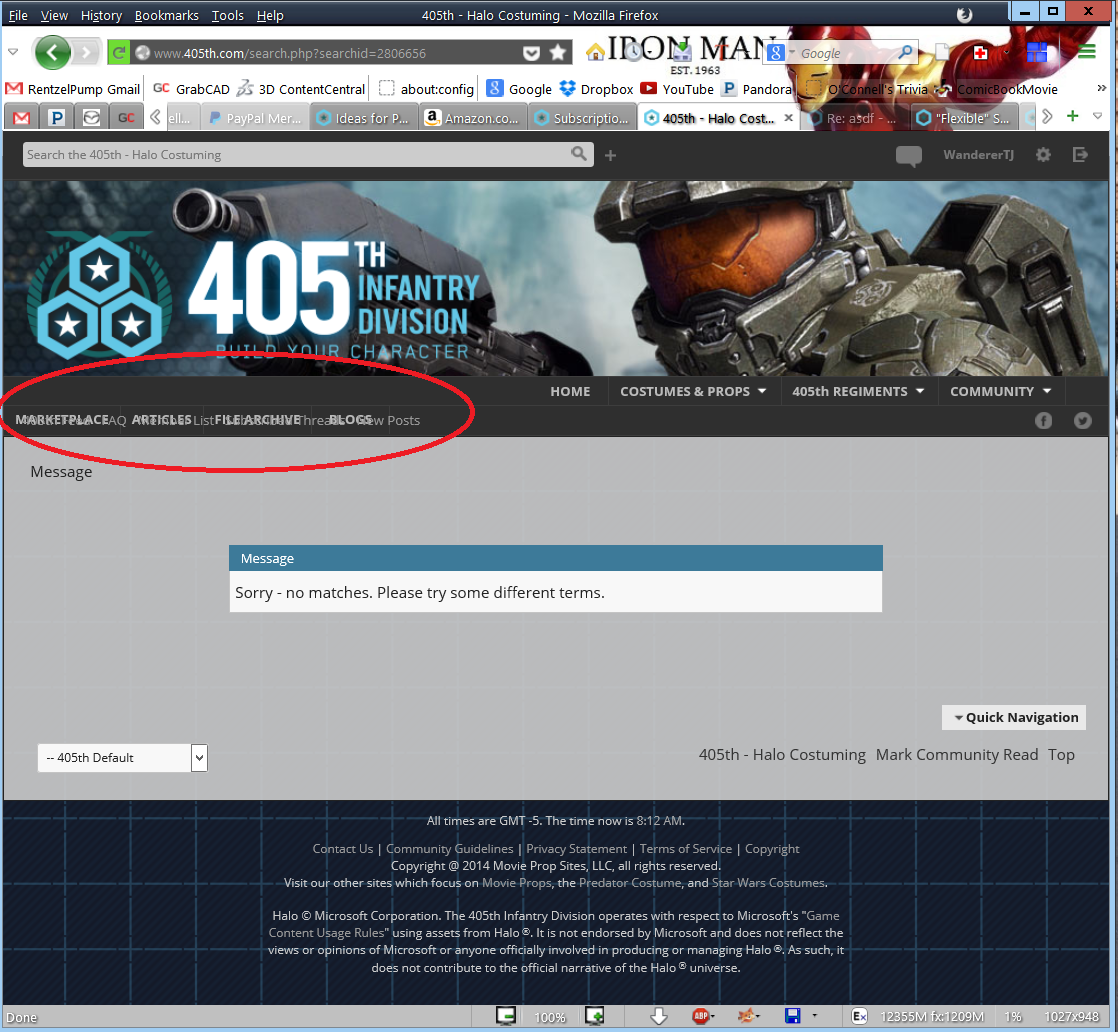
Task: Save to Pocket using the URL bar icon
Action: (531, 53)
